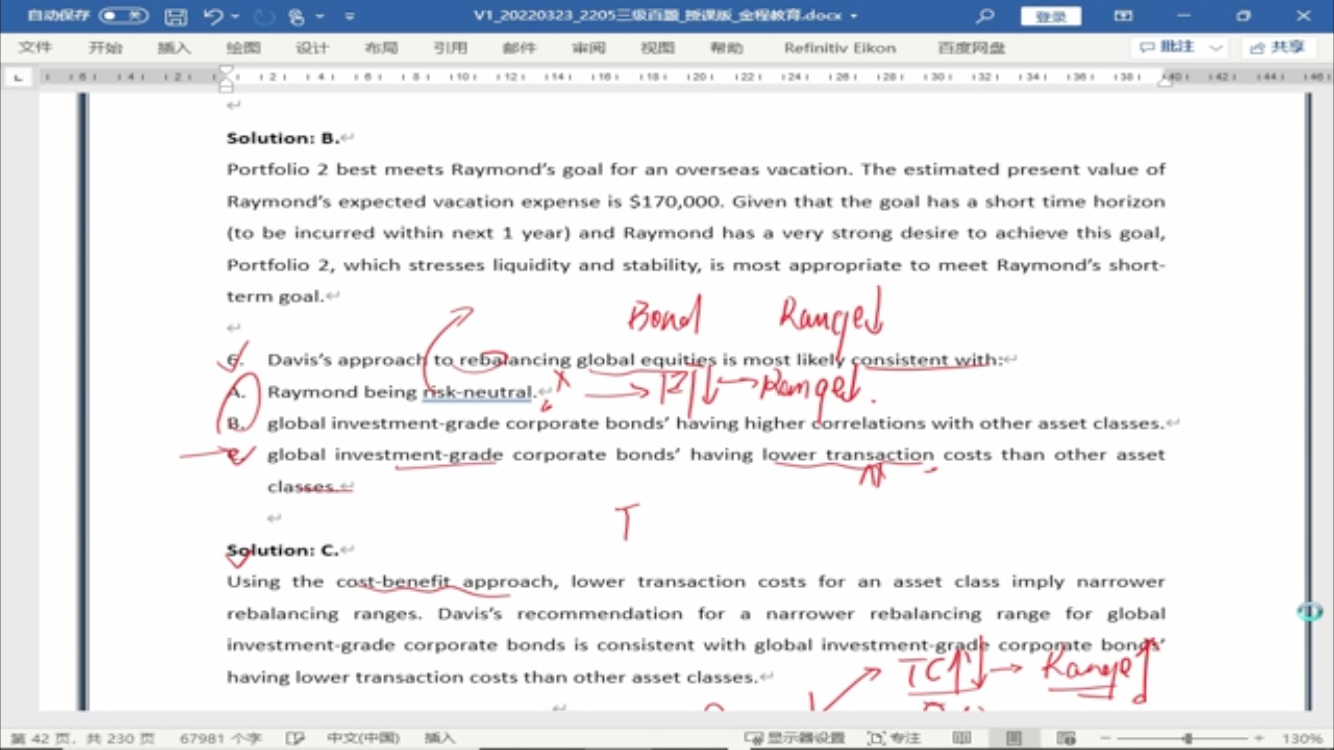This screenshot has width=1334, height=750.
Task: Click the 共享 (Share) button
Action: pos(1279,48)
